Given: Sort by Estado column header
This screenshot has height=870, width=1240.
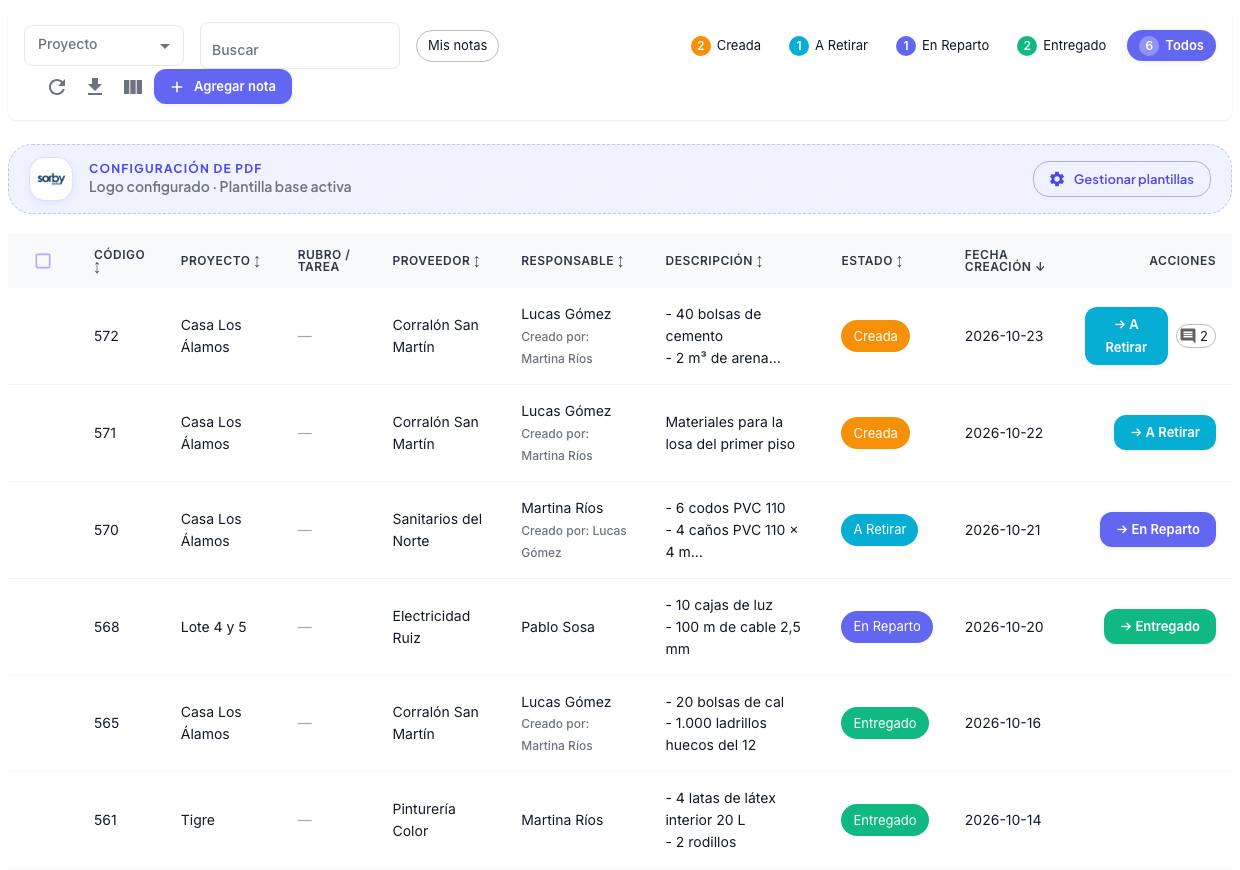Looking at the screenshot, I should point(872,261).
